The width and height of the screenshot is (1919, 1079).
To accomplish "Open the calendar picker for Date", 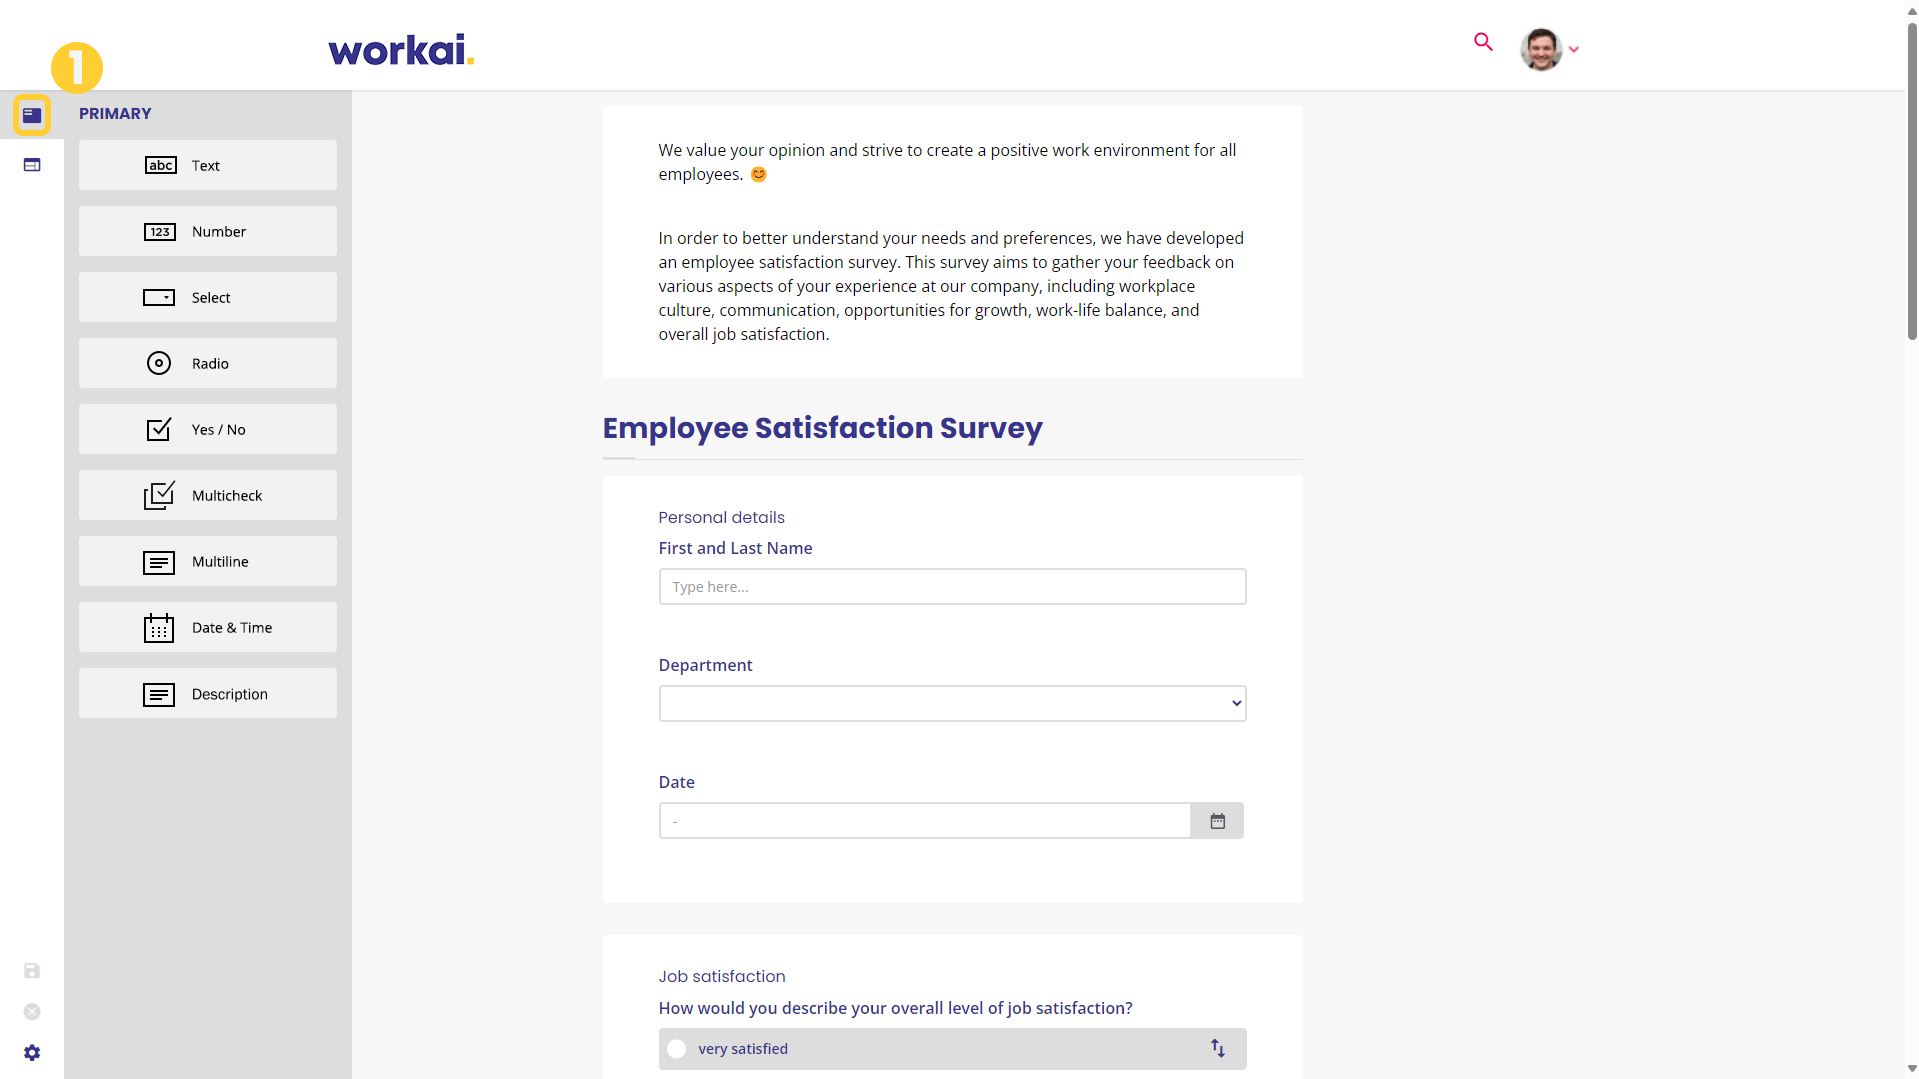I will click(x=1217, y=821).
